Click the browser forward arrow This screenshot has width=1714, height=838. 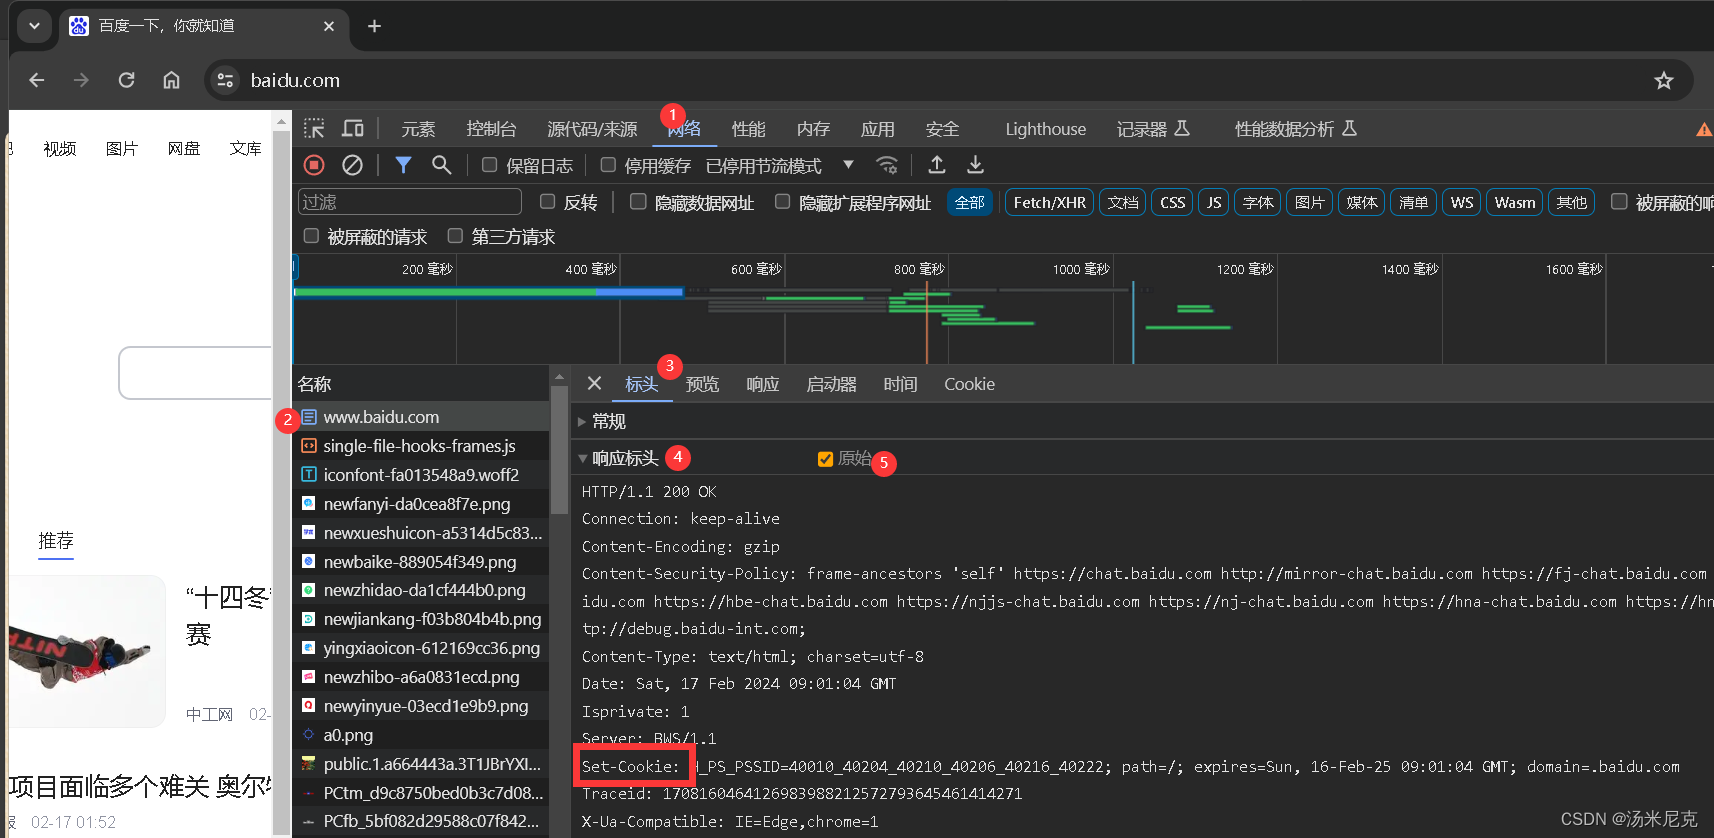(x=81, y=80)
